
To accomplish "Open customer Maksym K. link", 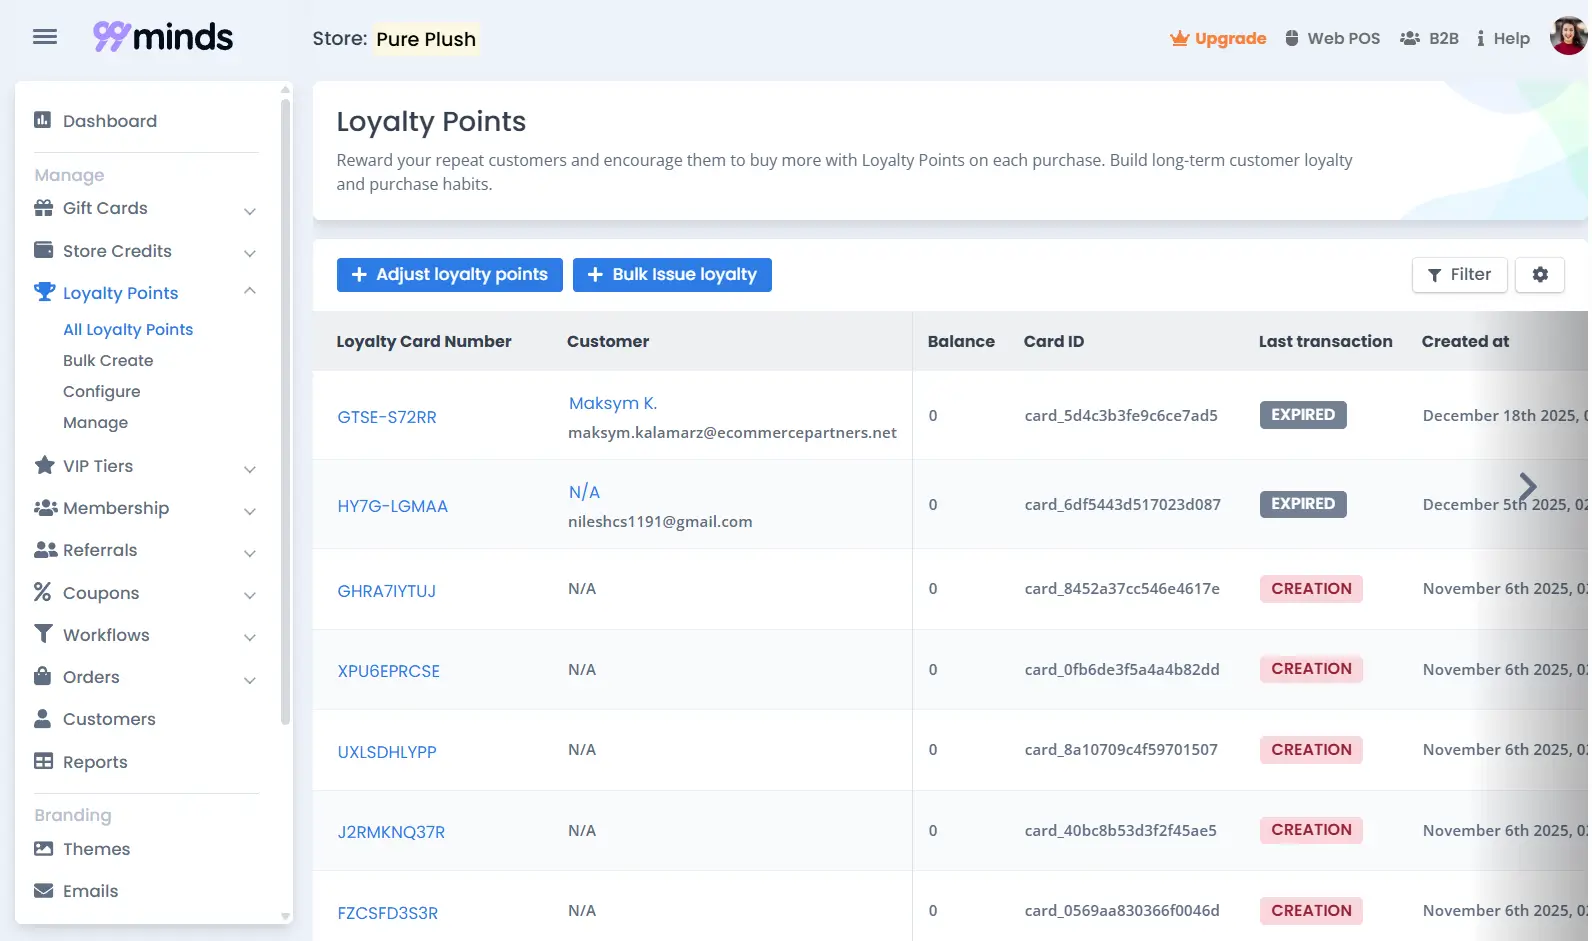I will (x=613, y=403).
